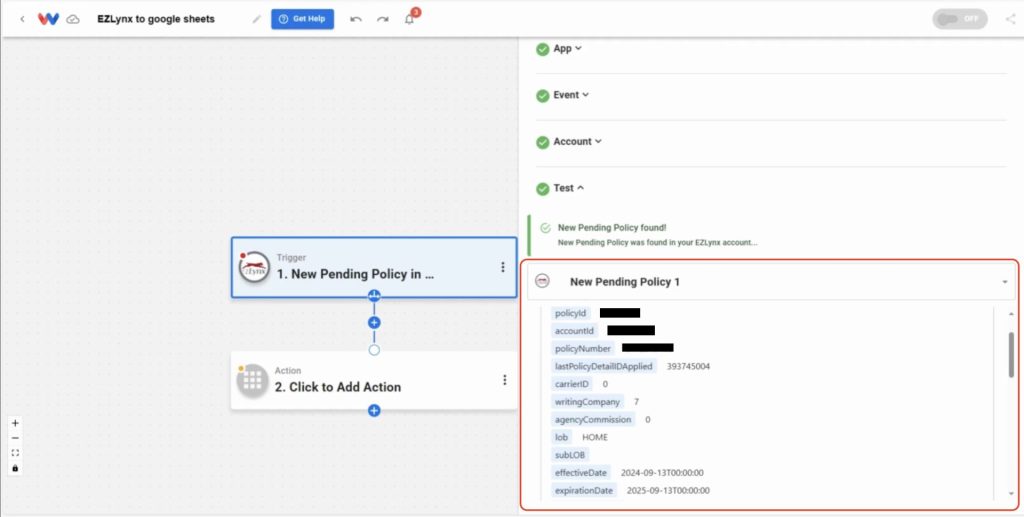Click the lastPolicyDetailIDApplied field label
The image size is (1024, 517).
click(x=604, y=366)
